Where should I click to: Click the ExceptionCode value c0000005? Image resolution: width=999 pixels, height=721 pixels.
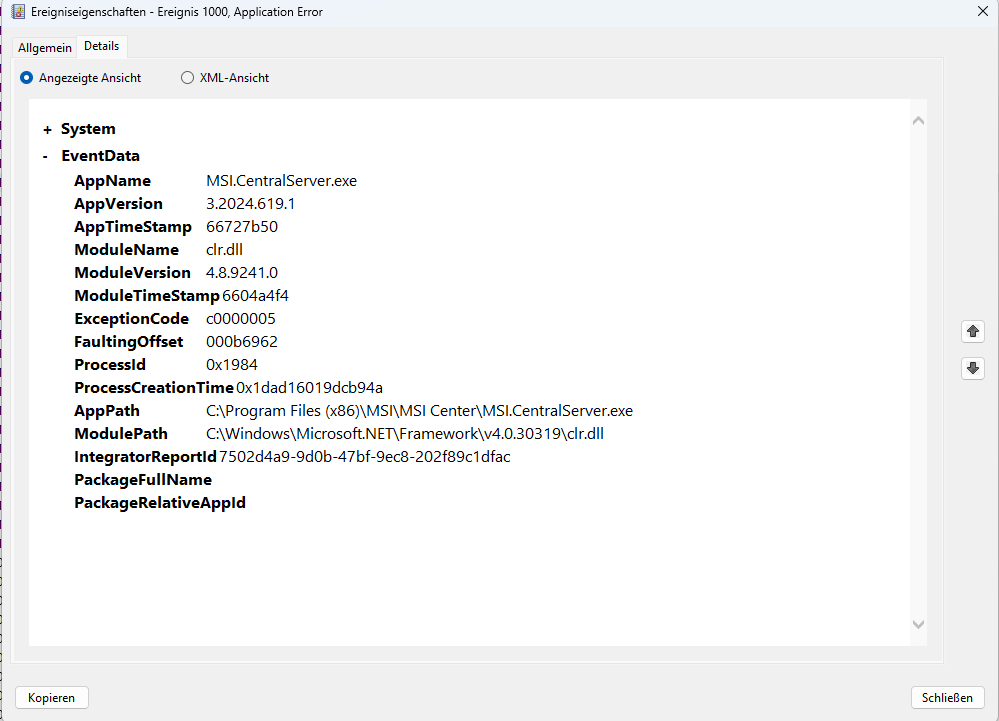(x=241, y=318)
